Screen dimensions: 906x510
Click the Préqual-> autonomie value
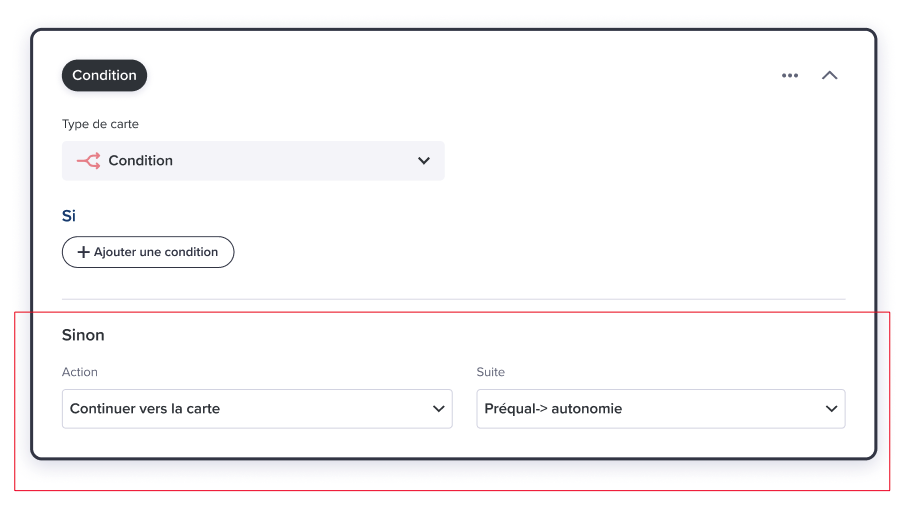point(553,409)
